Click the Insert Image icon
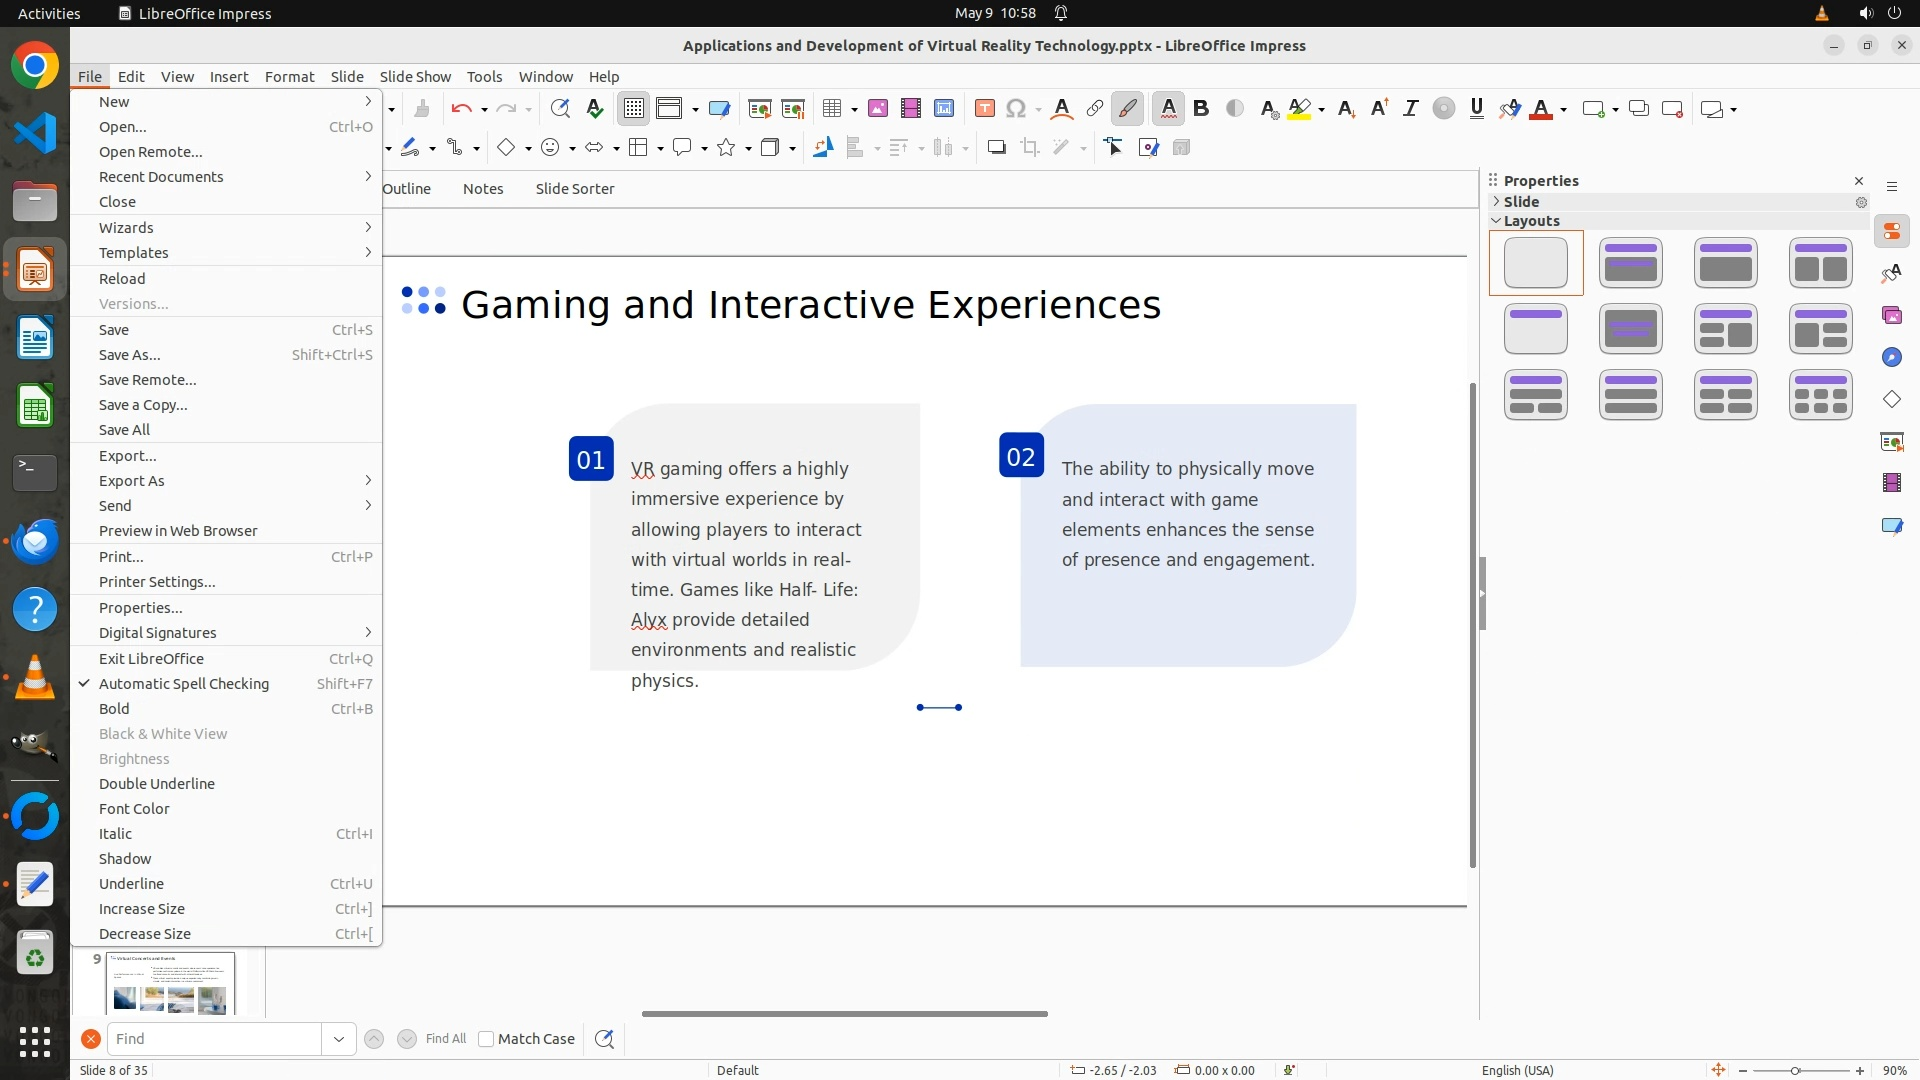Image resolution: width=1920 pixels, height=1080 pixels. 878,109
